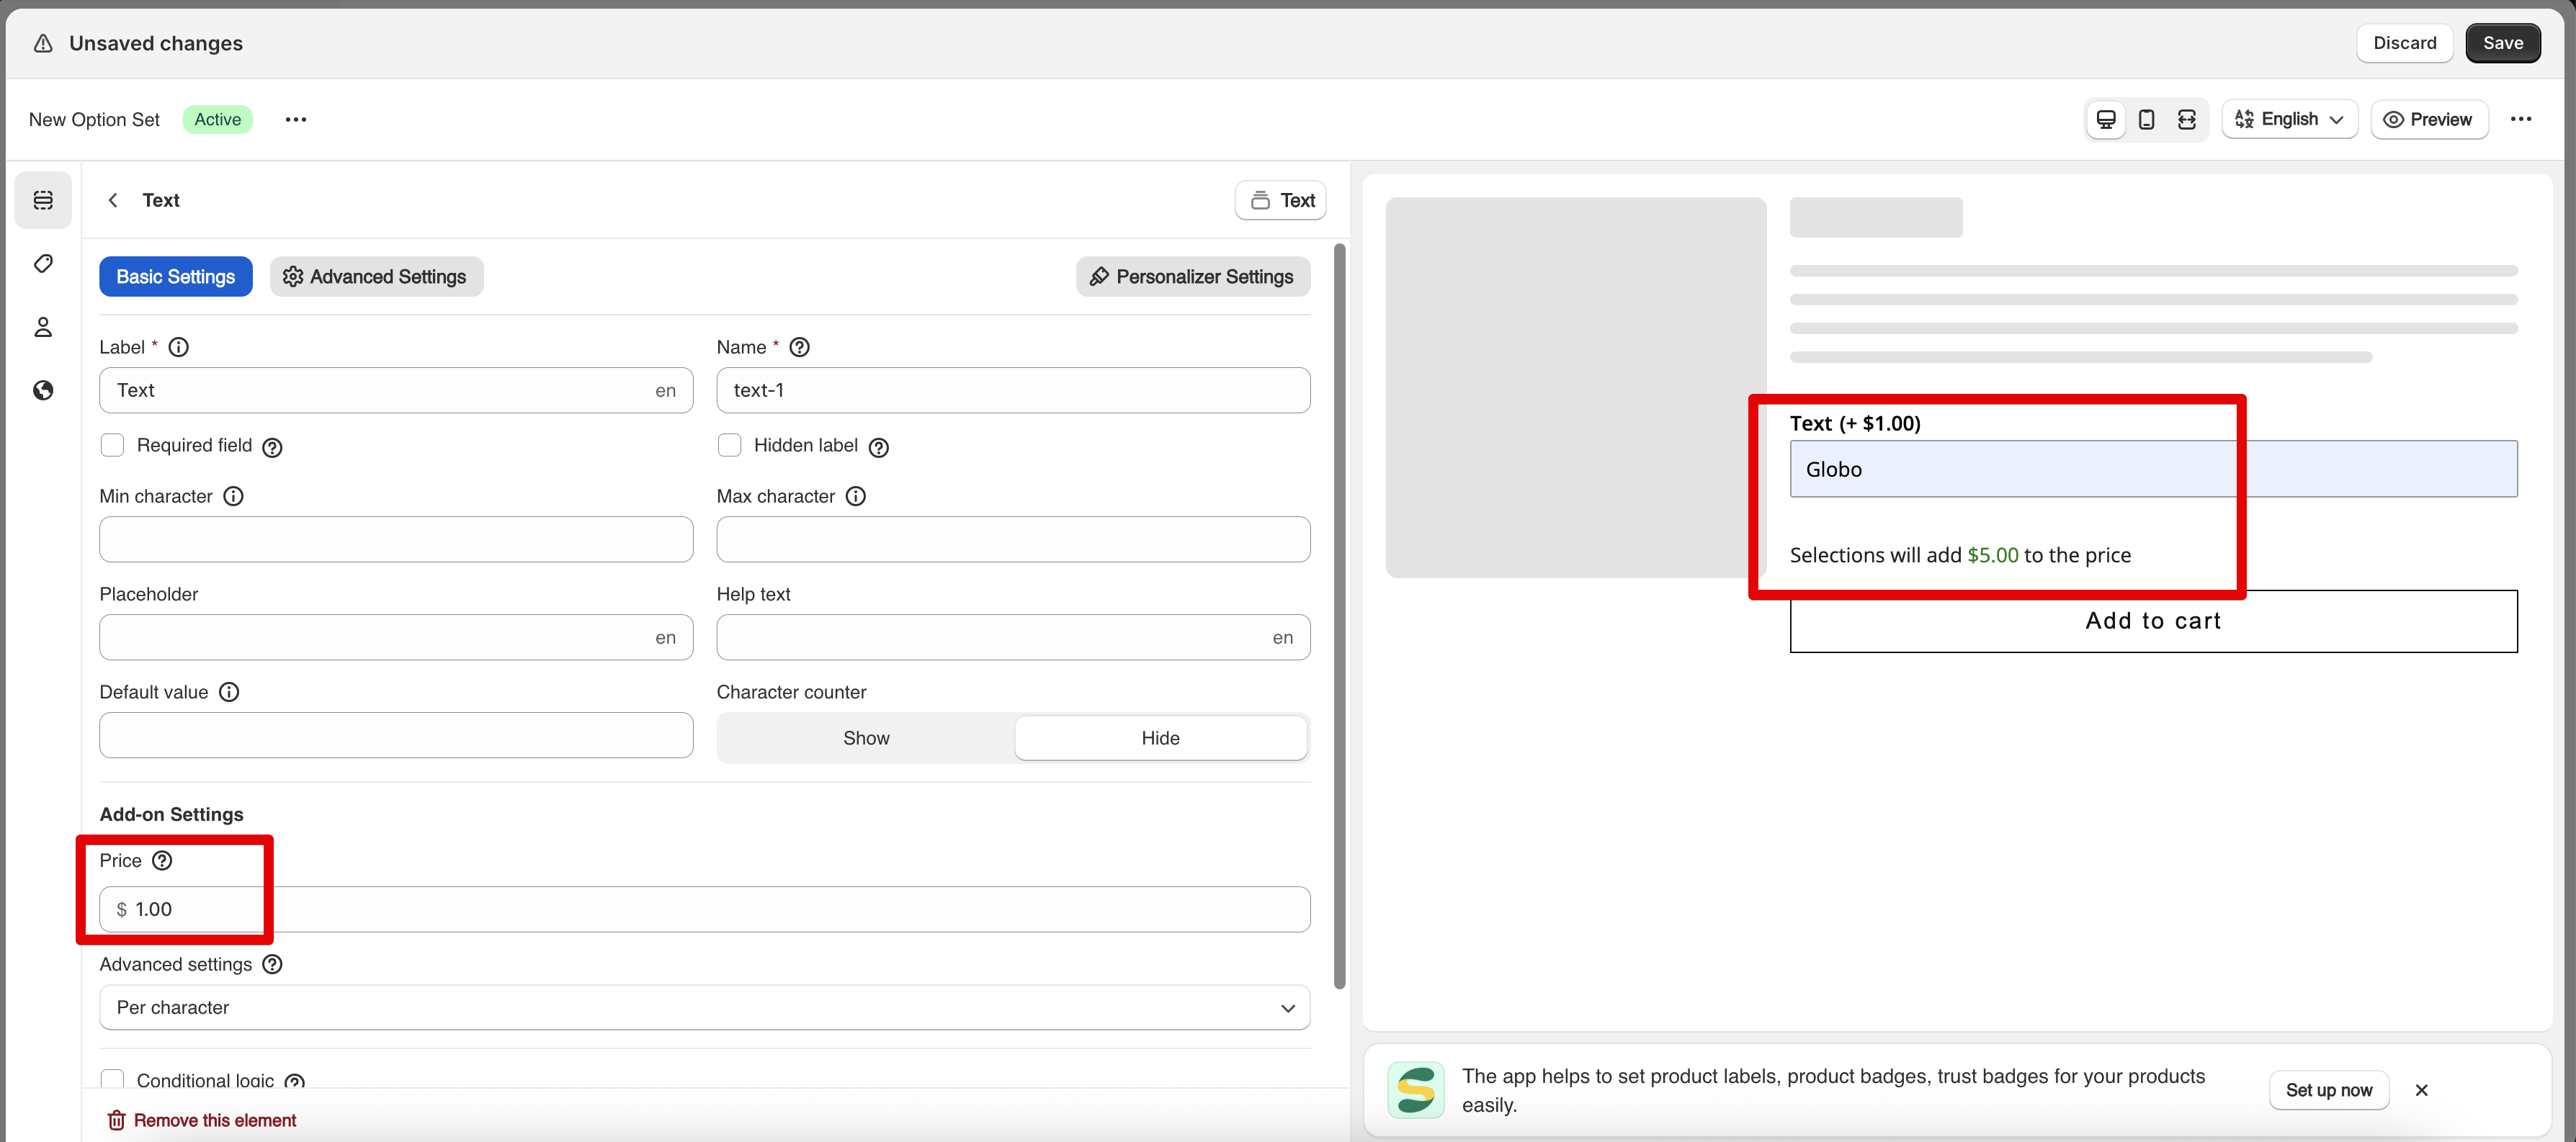
Task: Enable the Required field checkbox
Action: click(x=112, y=445)
